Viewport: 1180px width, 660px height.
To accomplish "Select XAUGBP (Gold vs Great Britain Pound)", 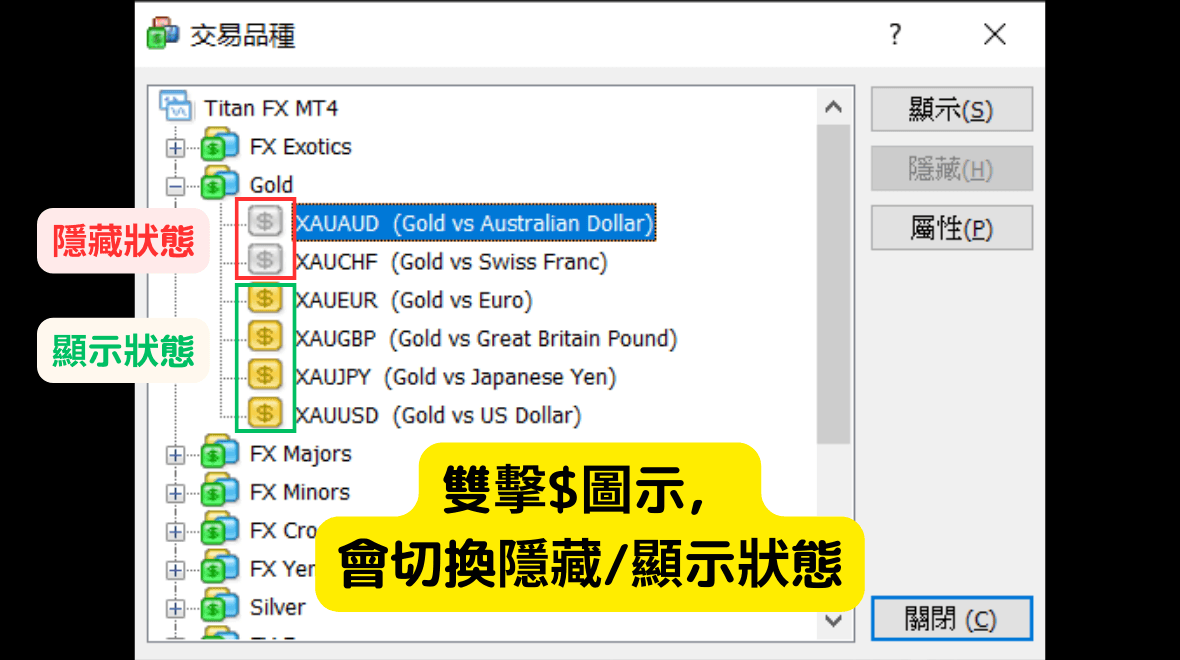I will click(486, 339).
